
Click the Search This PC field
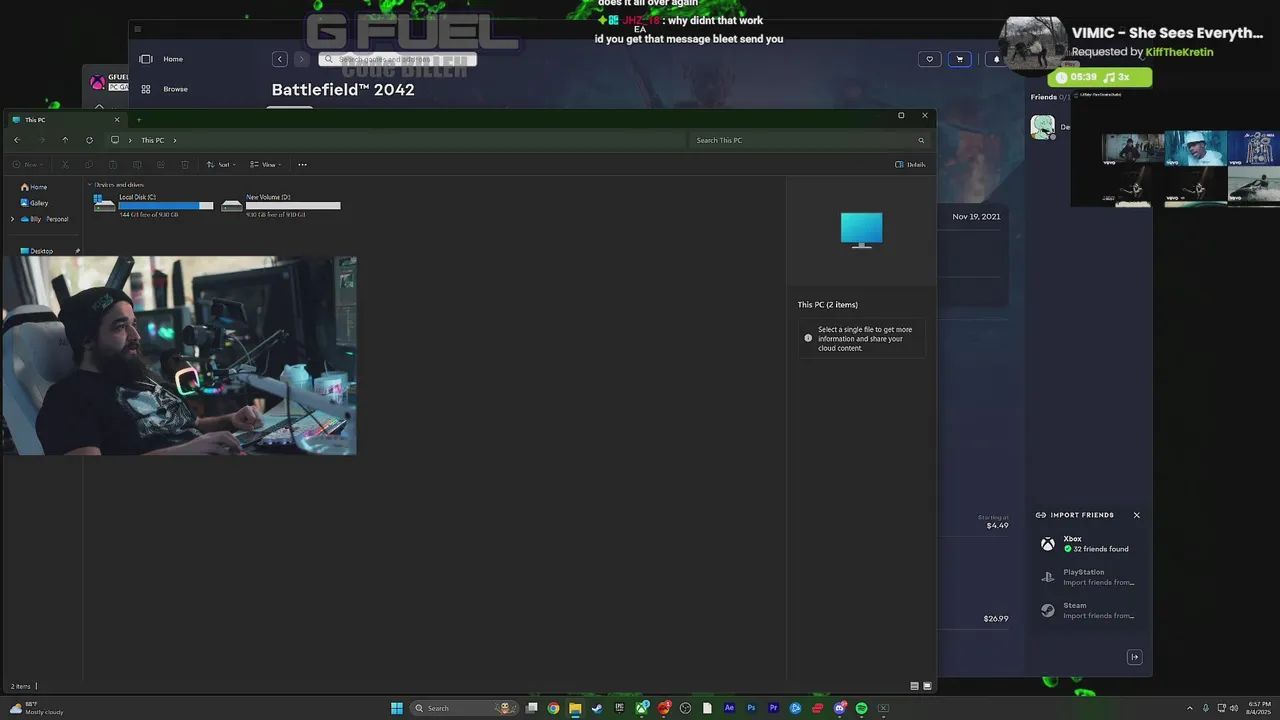tap(810, 140)
